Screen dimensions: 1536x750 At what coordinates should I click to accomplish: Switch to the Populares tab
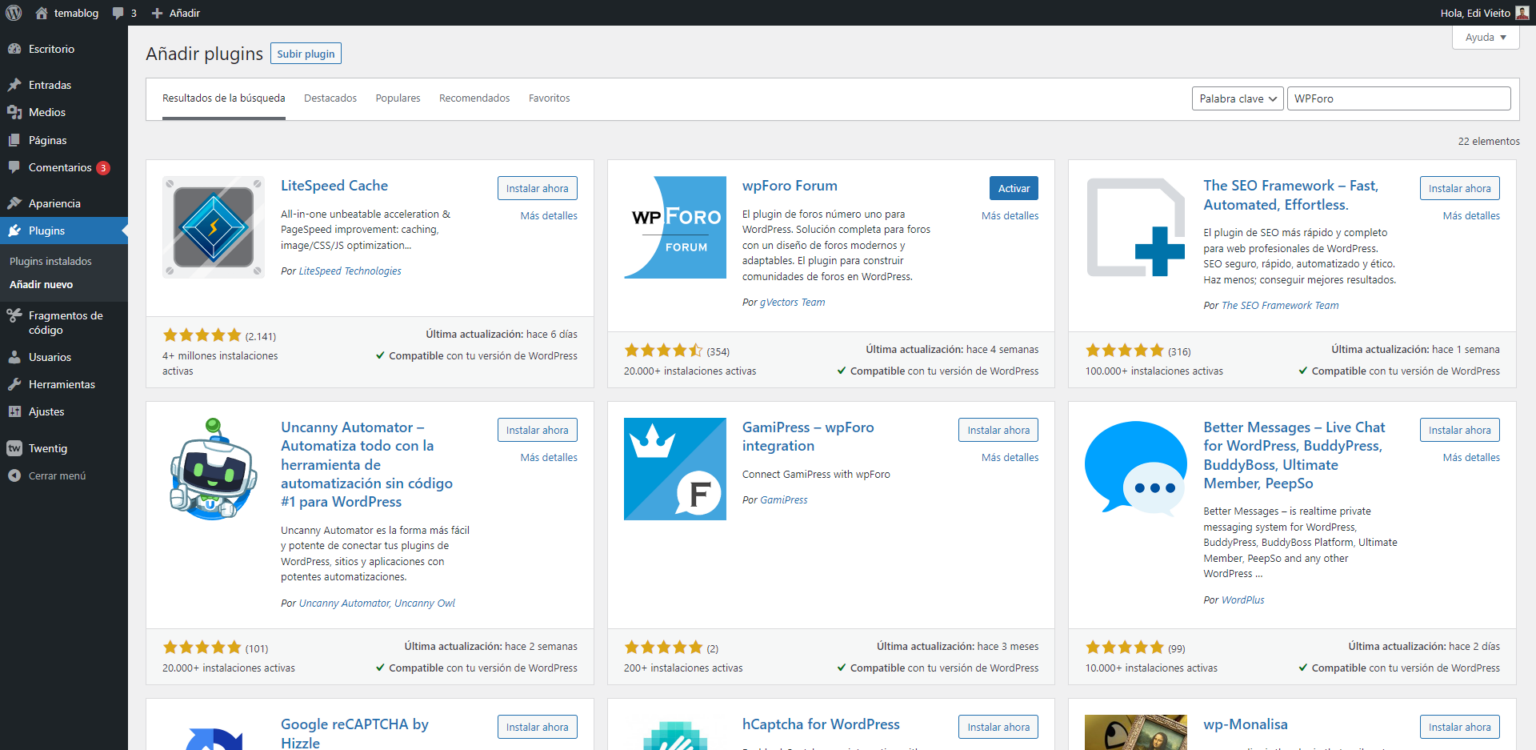[397, 97]
